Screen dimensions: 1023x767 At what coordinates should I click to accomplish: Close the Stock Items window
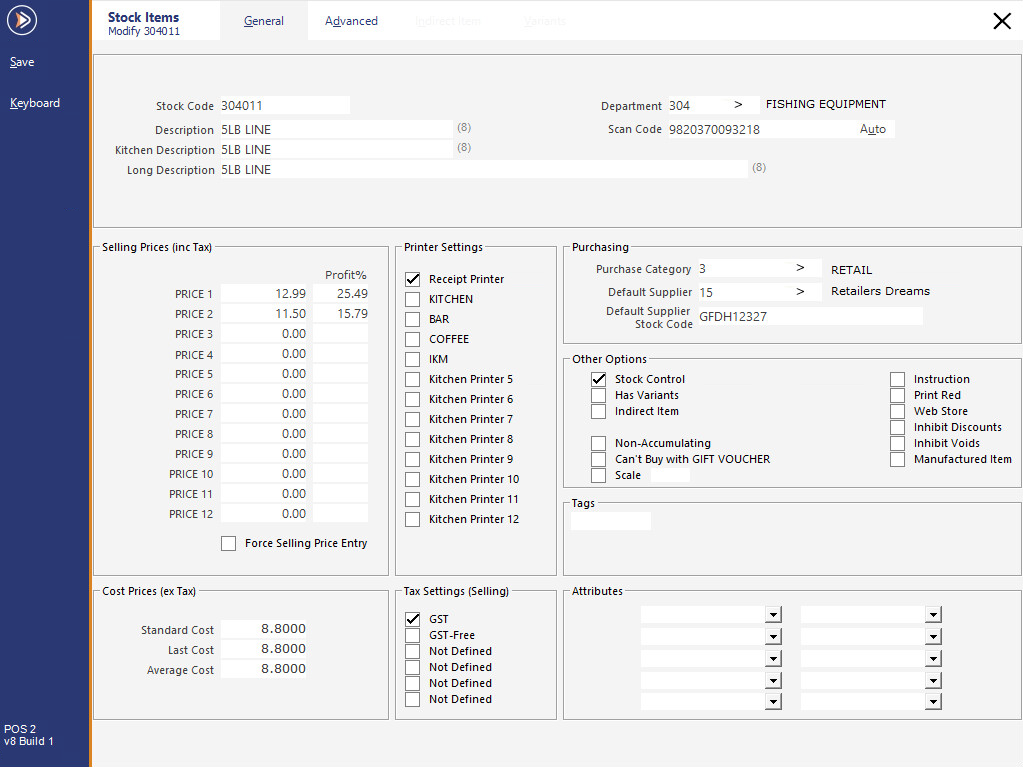coord(1001,21)
